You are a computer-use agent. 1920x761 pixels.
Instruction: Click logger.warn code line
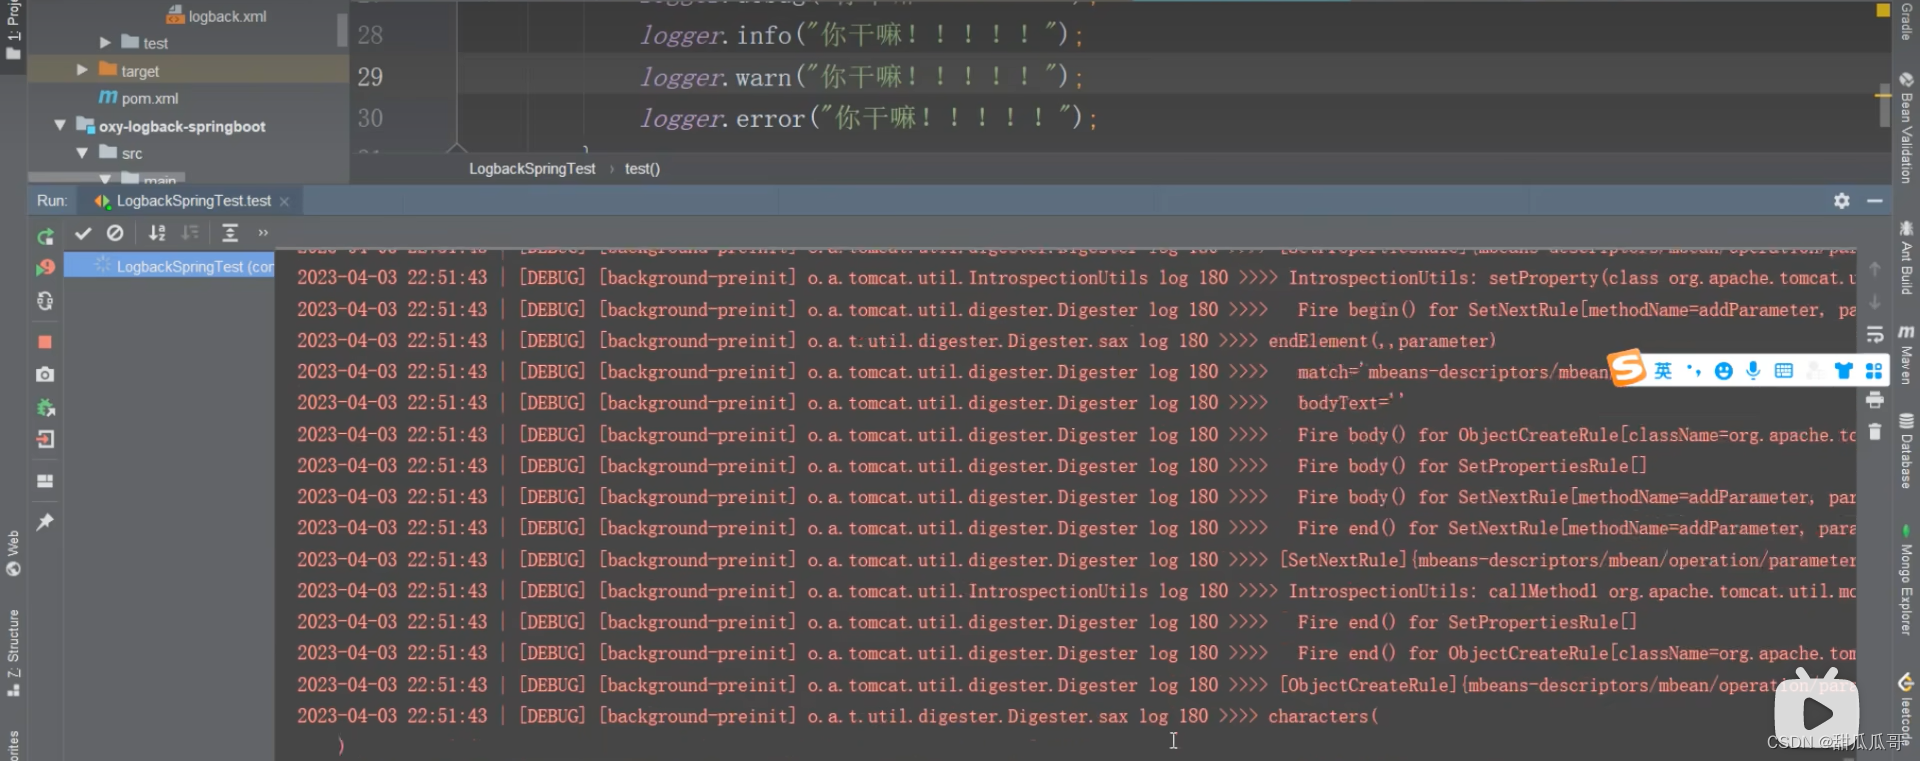point(861,76)
